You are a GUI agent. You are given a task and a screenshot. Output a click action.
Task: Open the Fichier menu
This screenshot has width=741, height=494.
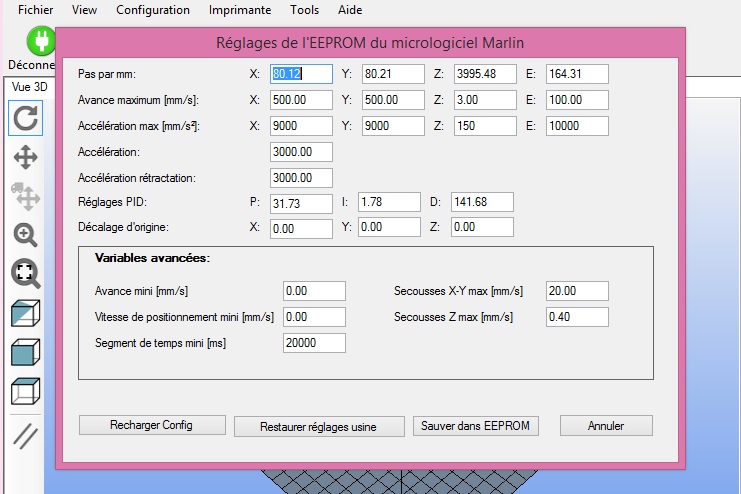[35, 10]
